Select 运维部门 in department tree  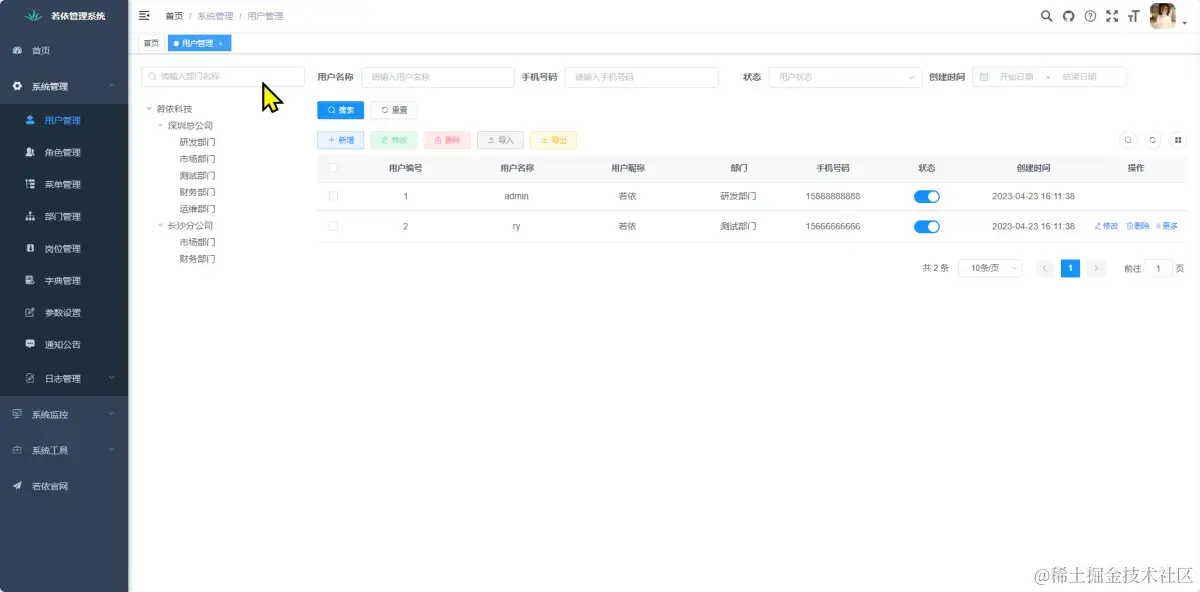tap(197, 209)
